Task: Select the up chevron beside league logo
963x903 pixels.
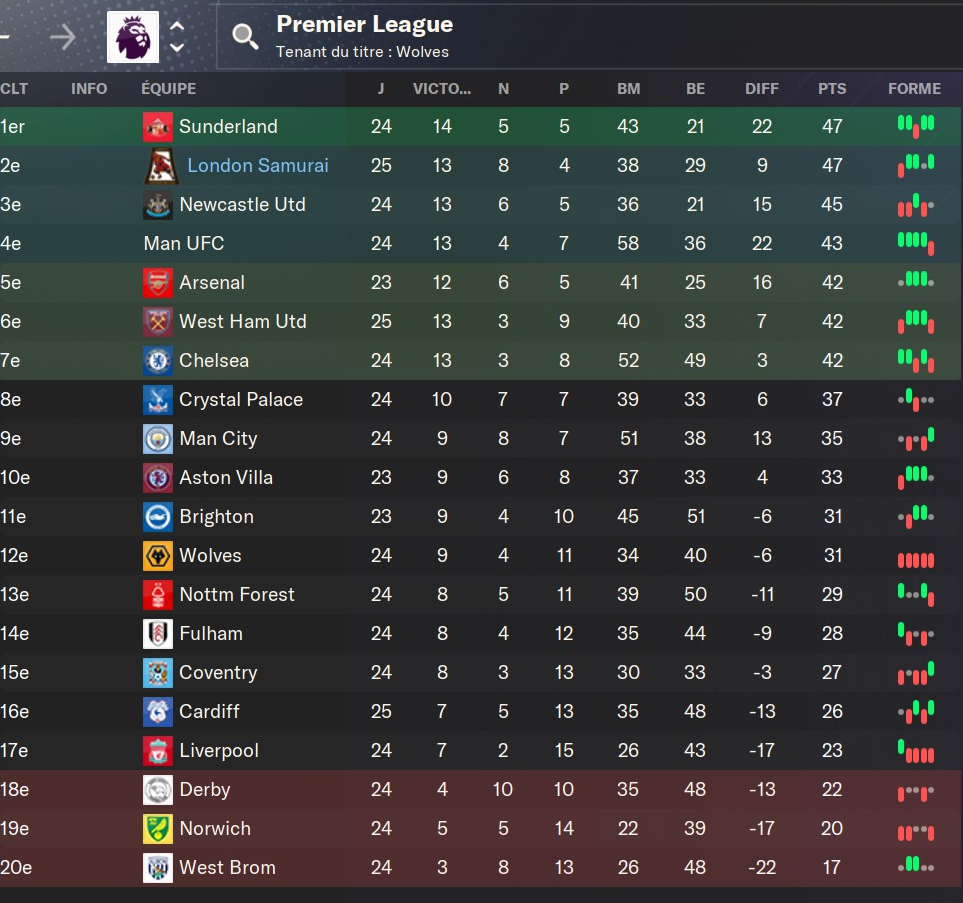Action: pos(177,26)
